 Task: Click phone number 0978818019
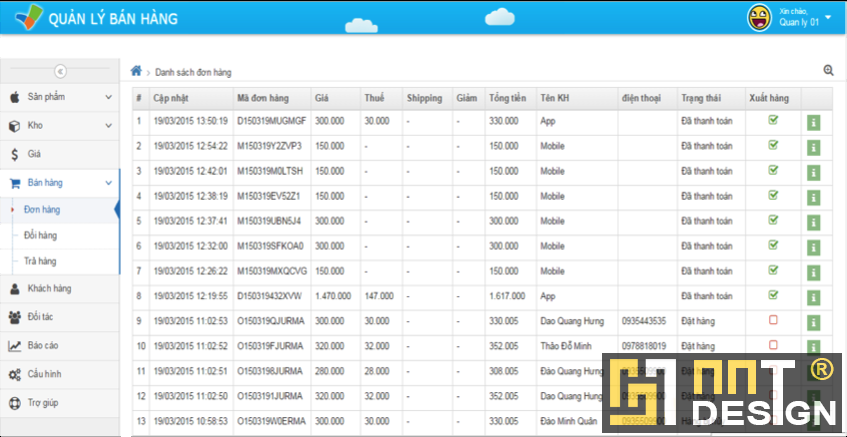(x=644, y=346)
